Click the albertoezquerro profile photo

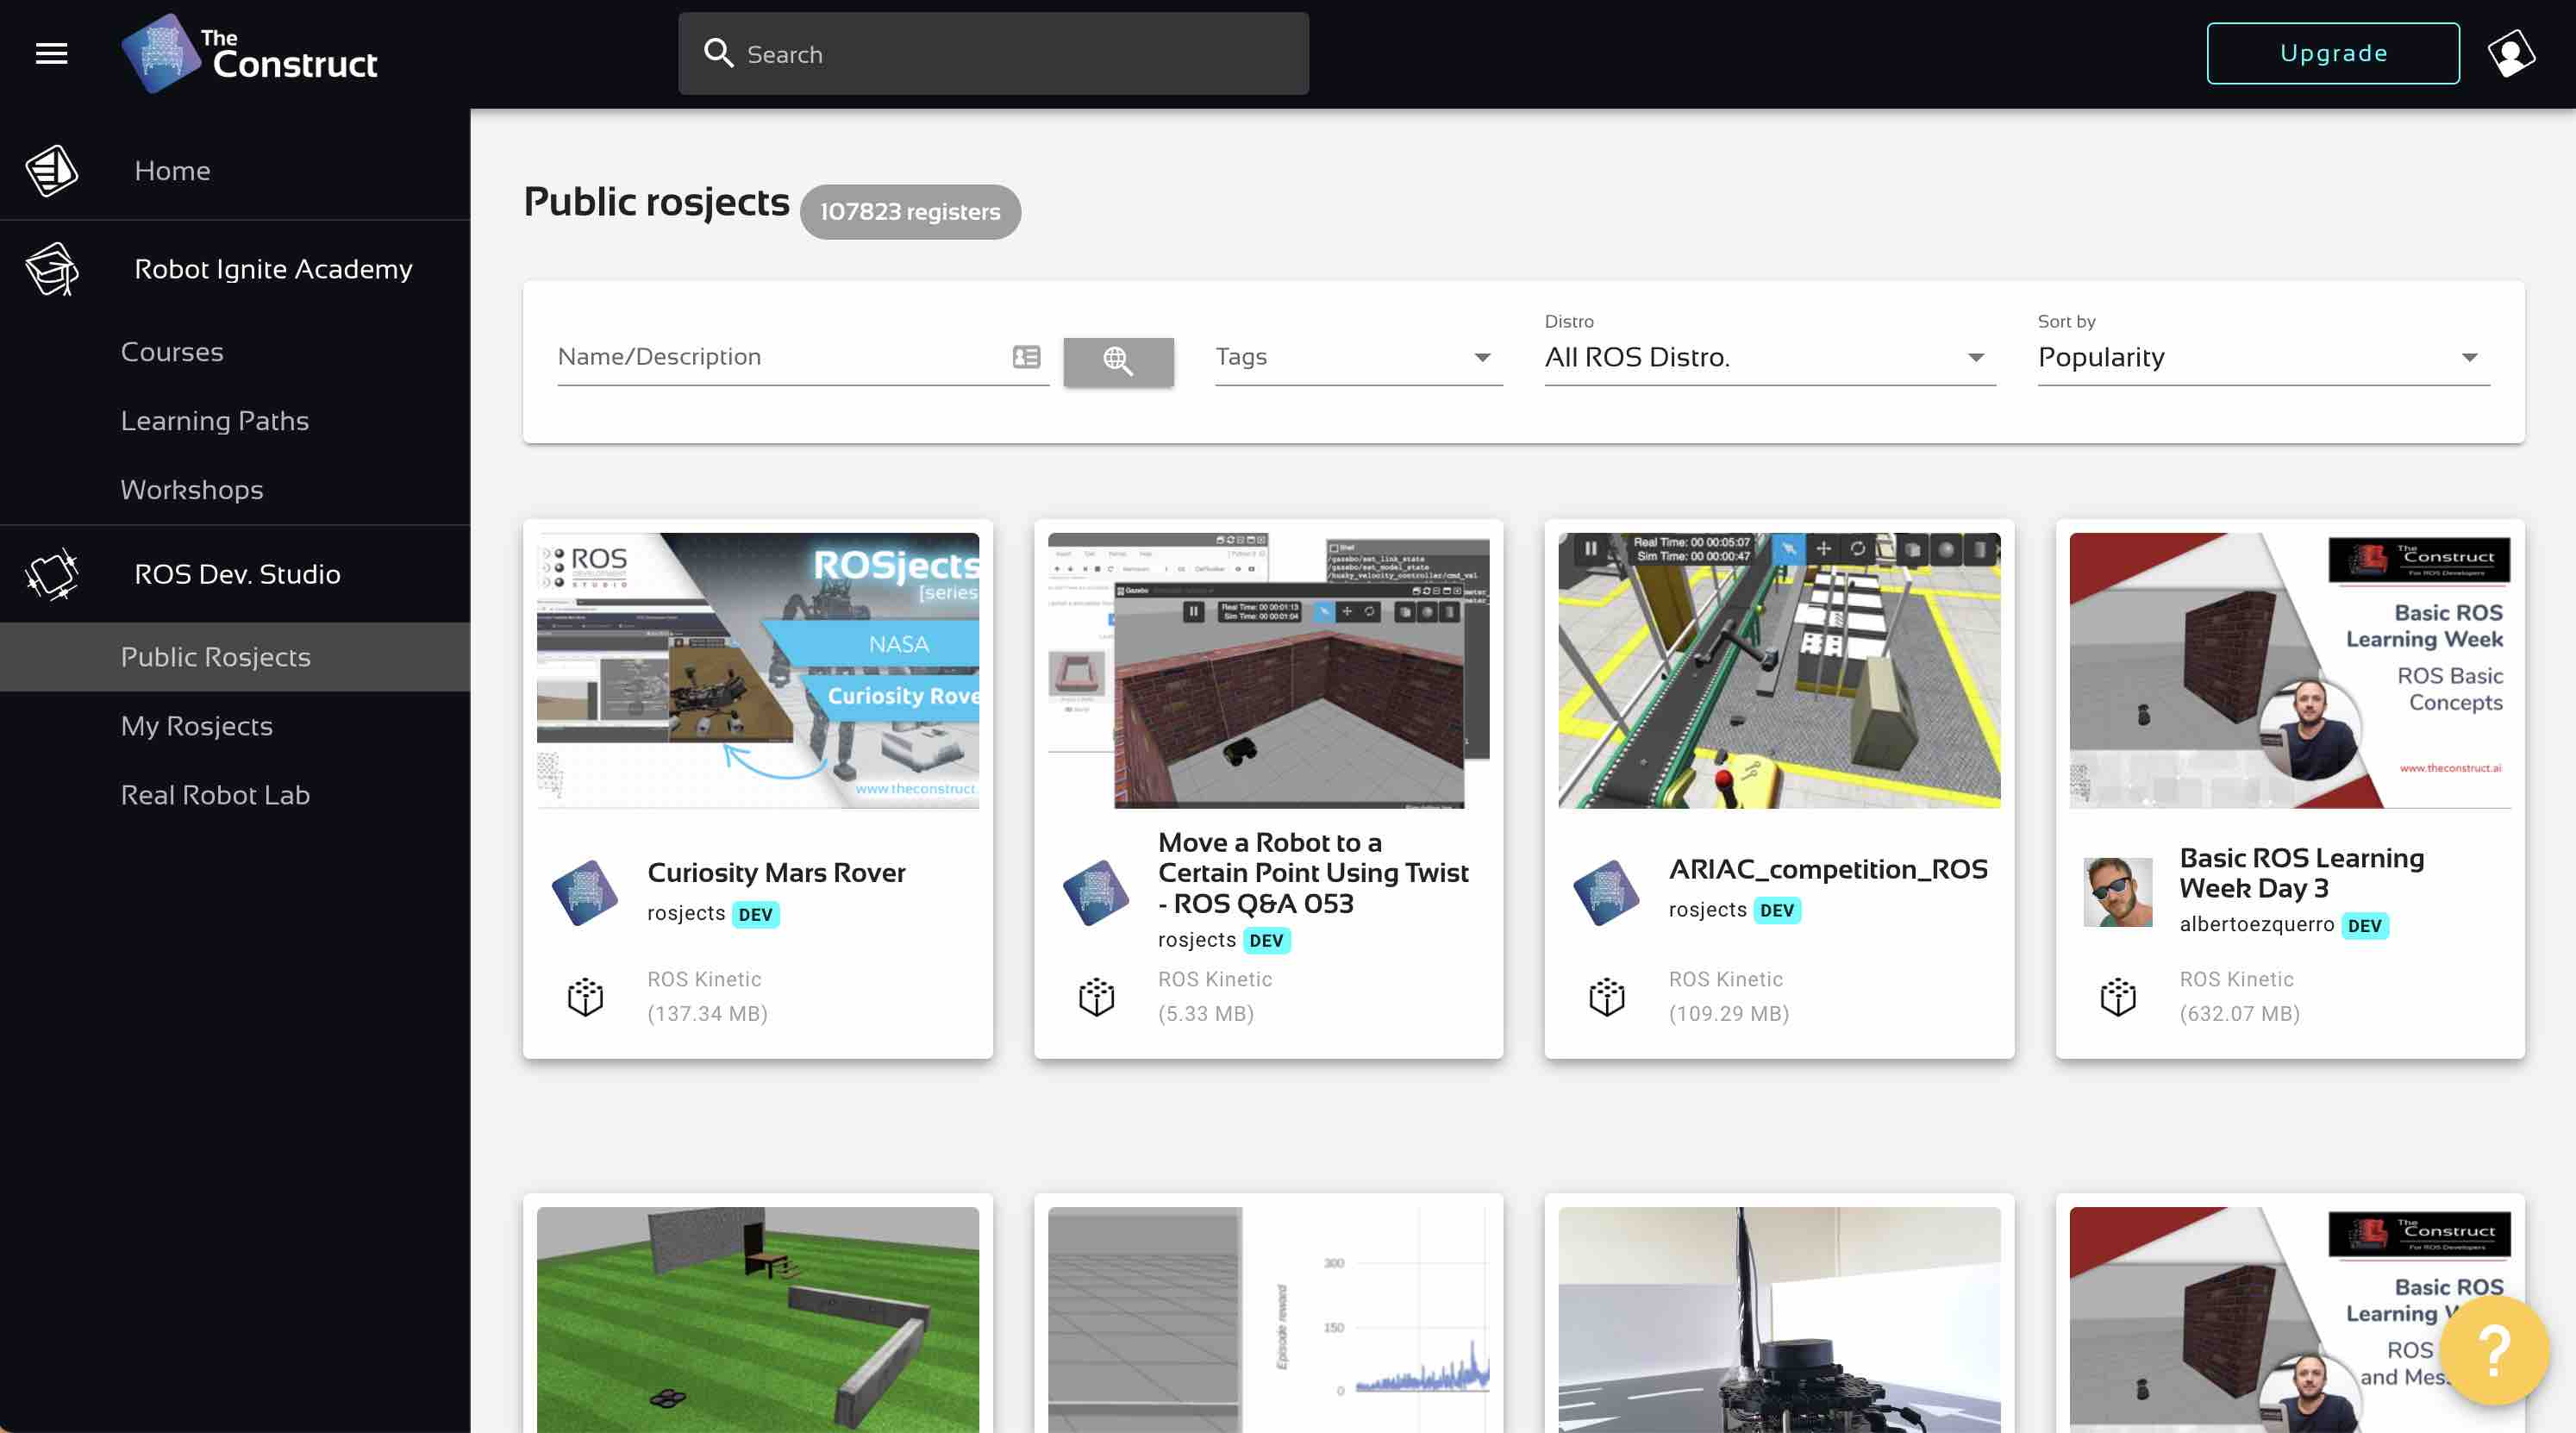click(x=2118, y=892)
